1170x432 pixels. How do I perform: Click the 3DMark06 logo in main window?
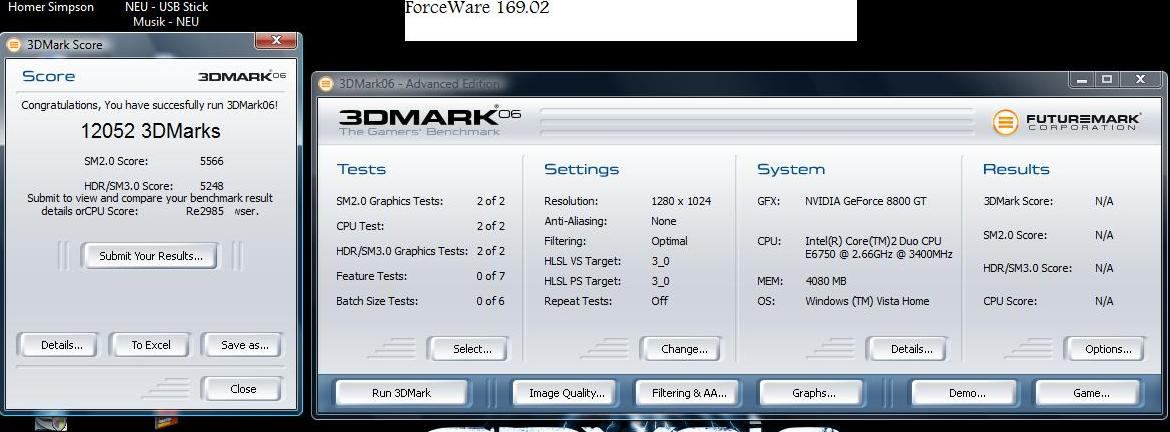point(429,122)
